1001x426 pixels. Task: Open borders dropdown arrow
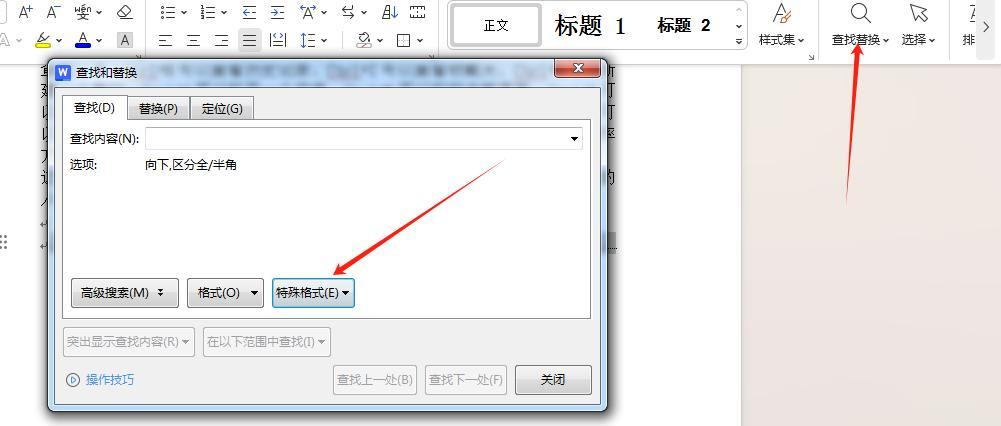420,41
